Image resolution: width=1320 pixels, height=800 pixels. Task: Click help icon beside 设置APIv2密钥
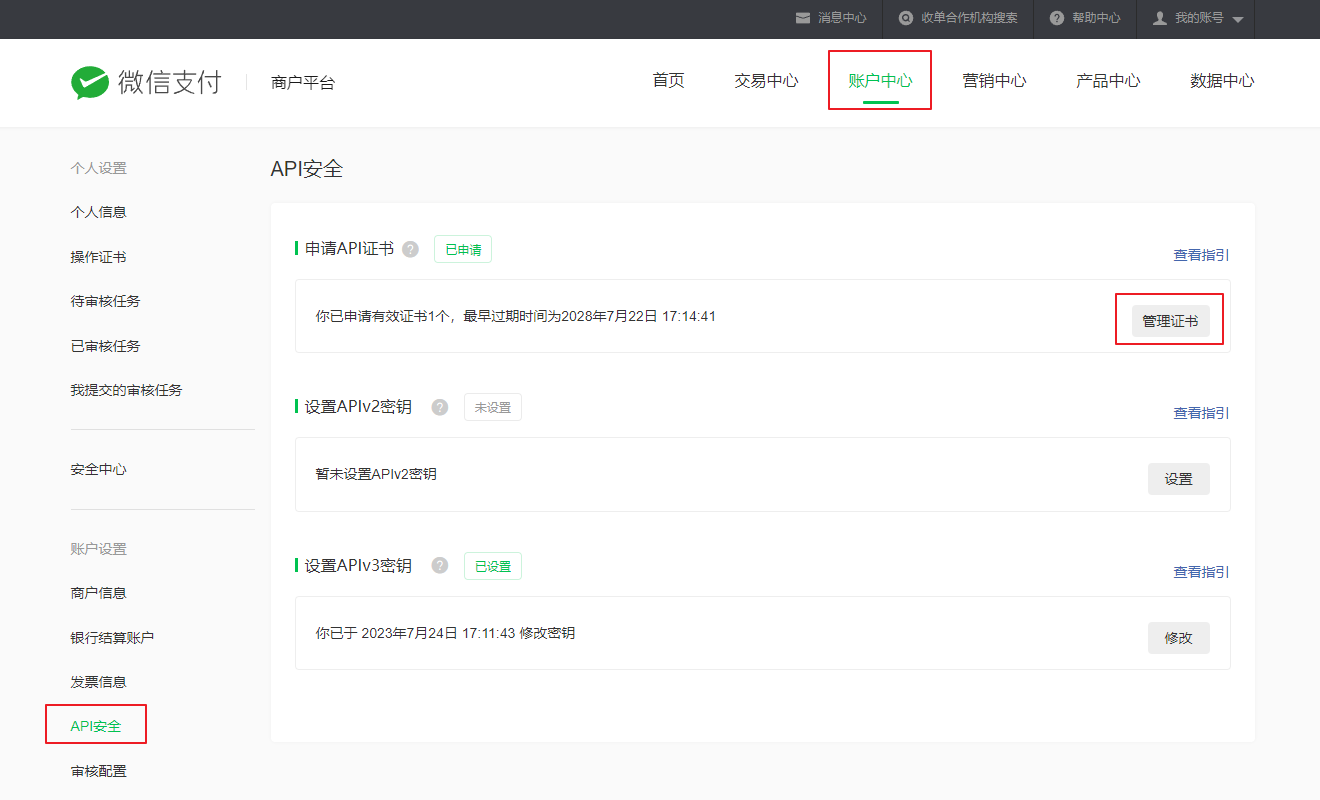pyautogui.click(x=440, y=407)
